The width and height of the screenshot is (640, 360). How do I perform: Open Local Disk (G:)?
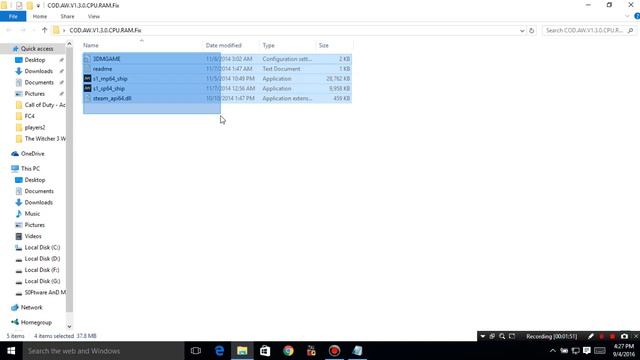pyautogui.click(x=42, y=281)
